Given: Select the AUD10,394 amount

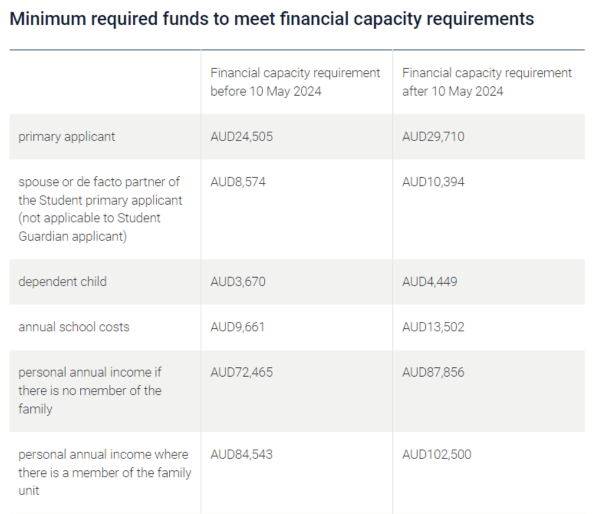Looking at the screenshot, I should click(433, 182).
